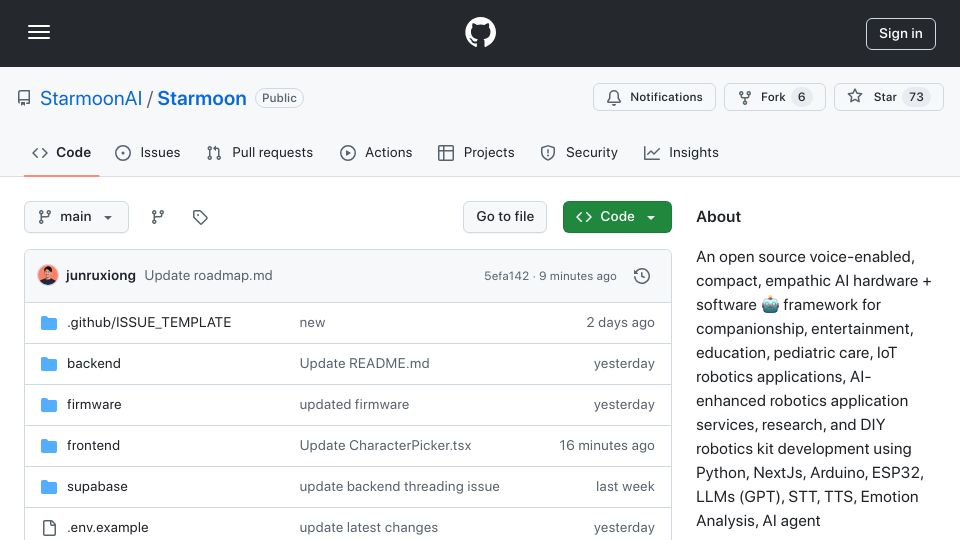
Task: Open the Pull requests tab
Action: click(x=260, y=152)
